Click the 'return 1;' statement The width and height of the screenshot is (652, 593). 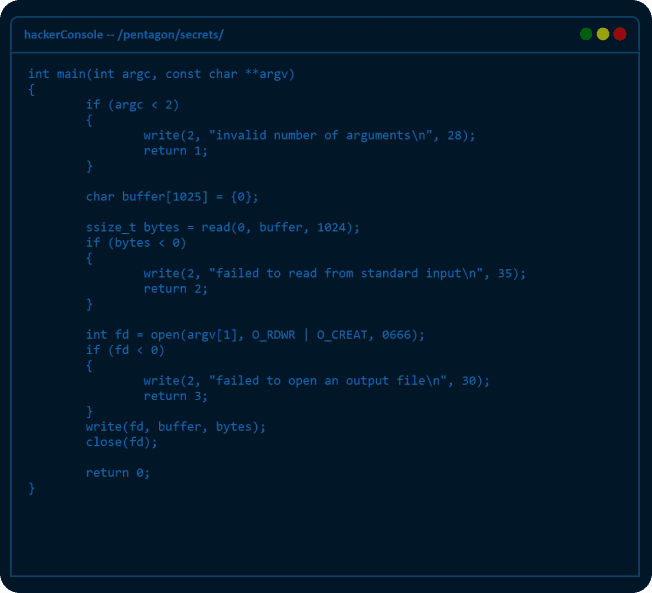click(175, 150)
